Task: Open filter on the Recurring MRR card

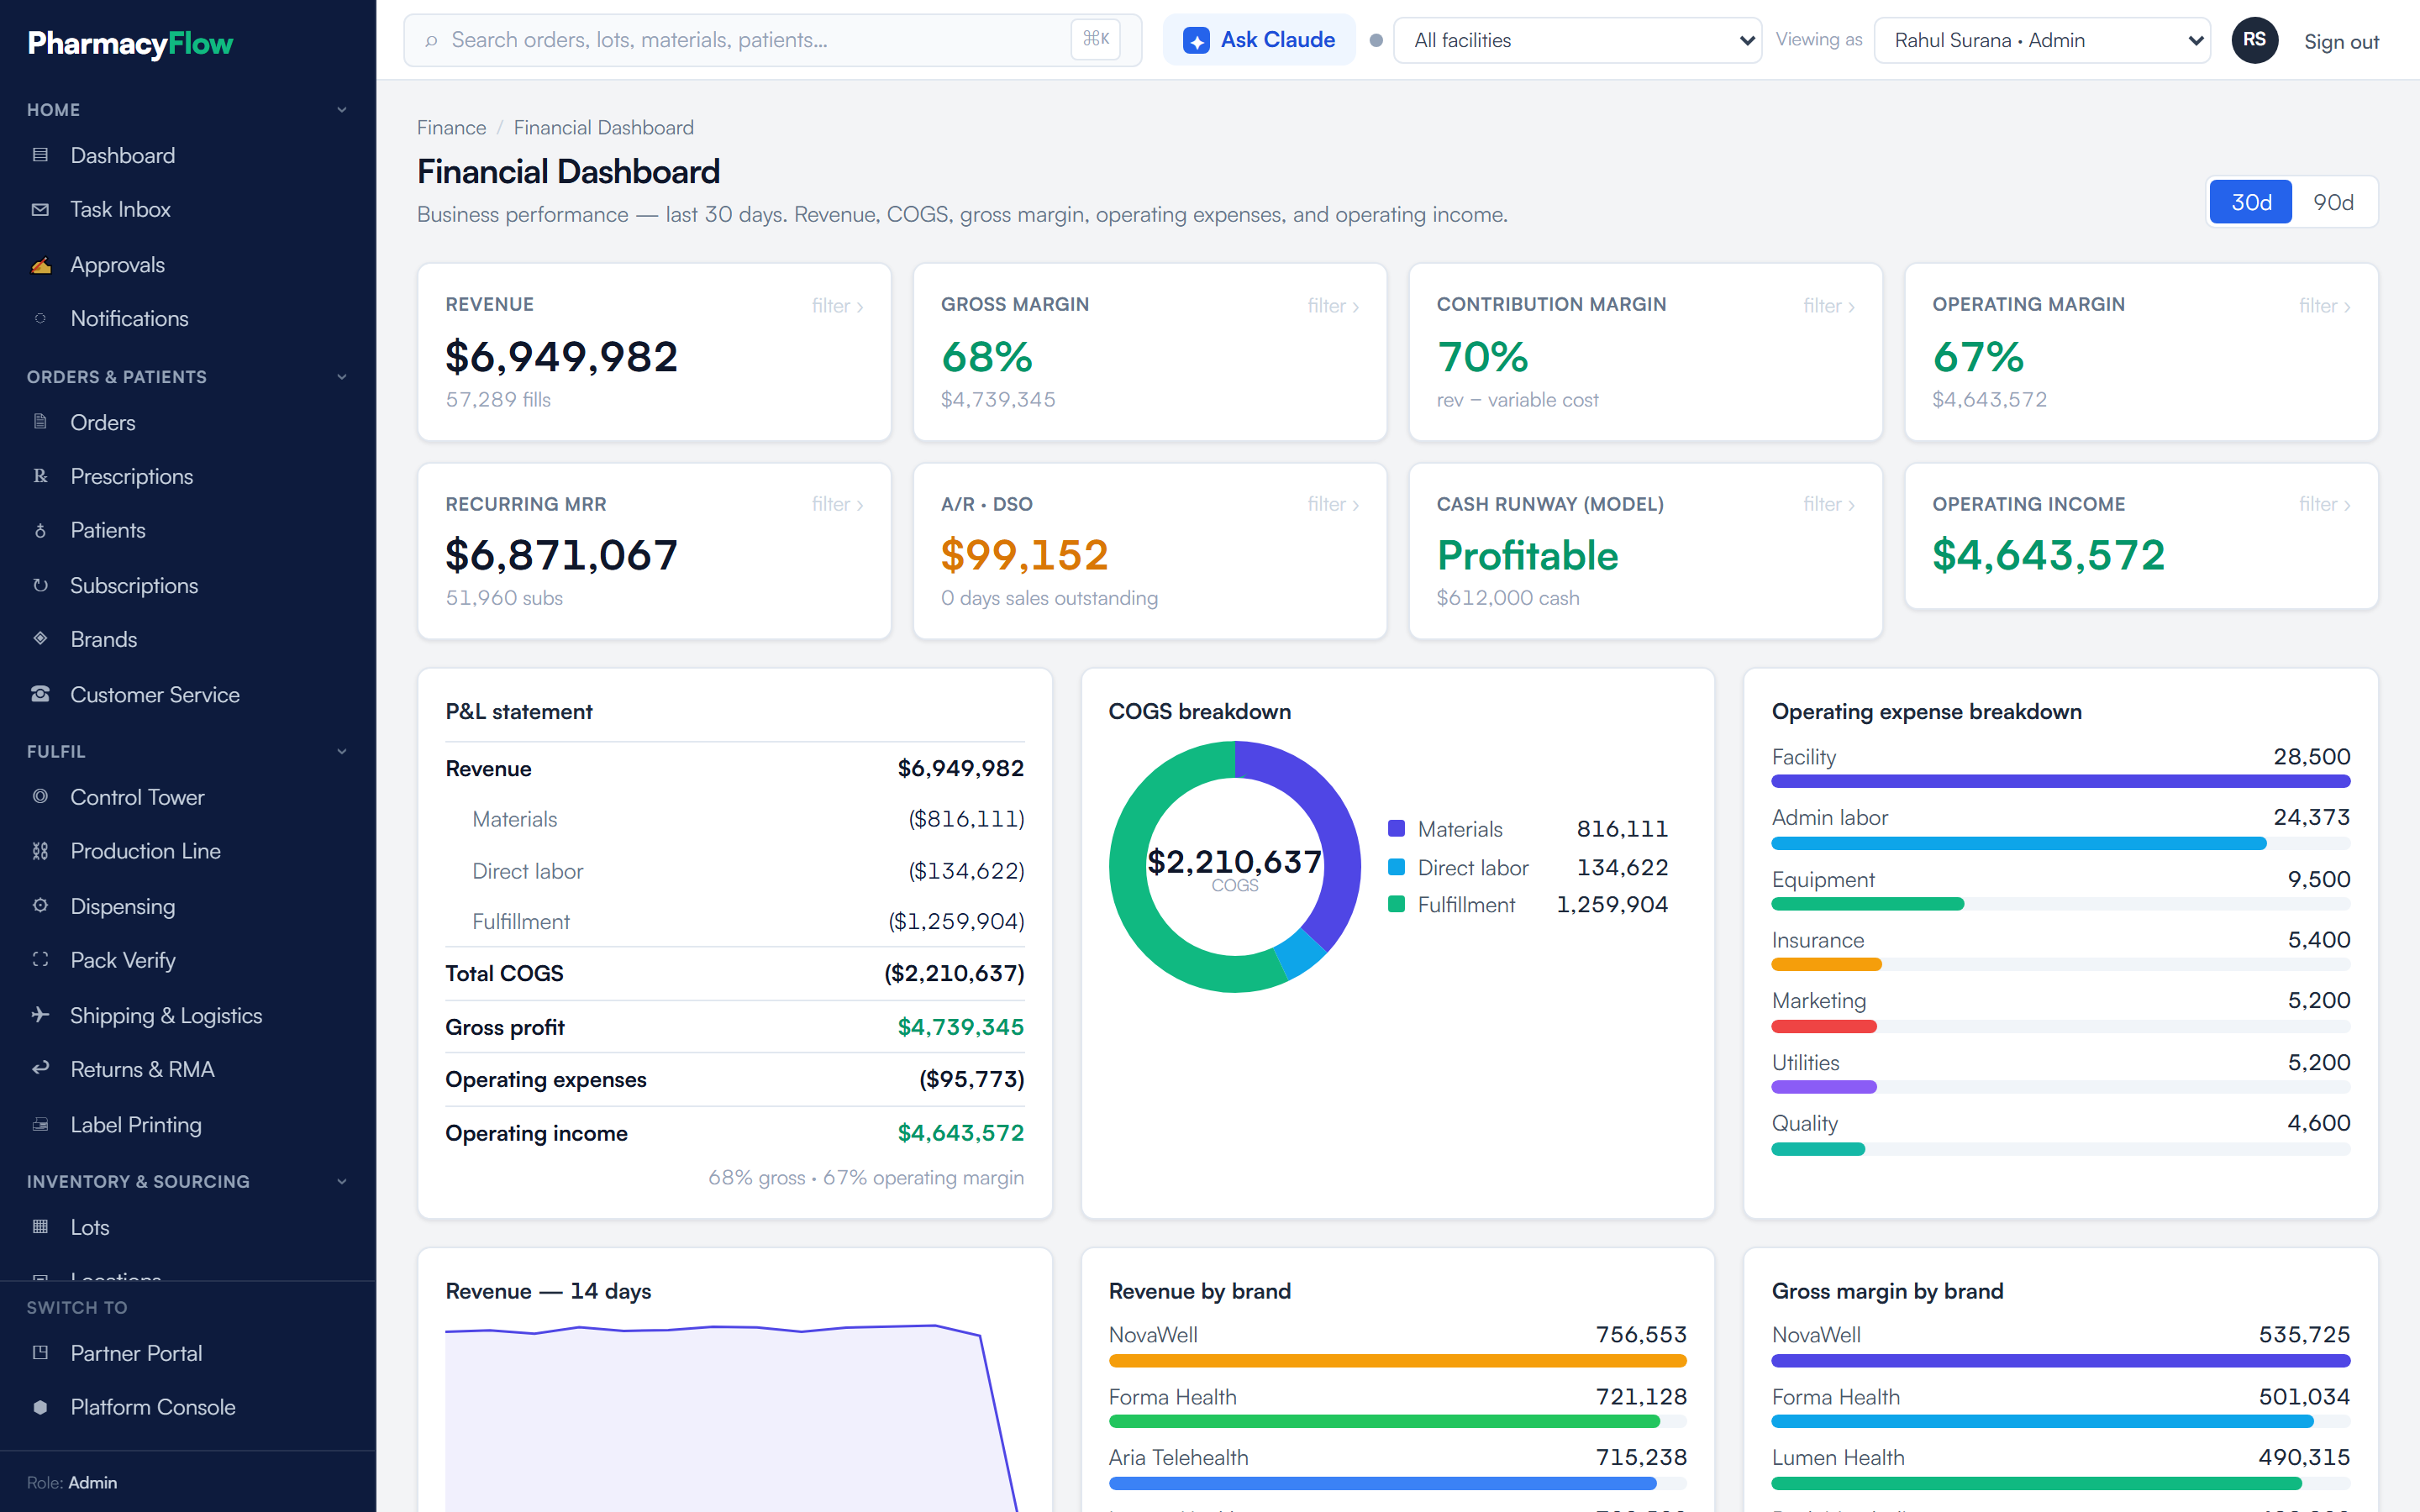Action: [x=837, y=504]
